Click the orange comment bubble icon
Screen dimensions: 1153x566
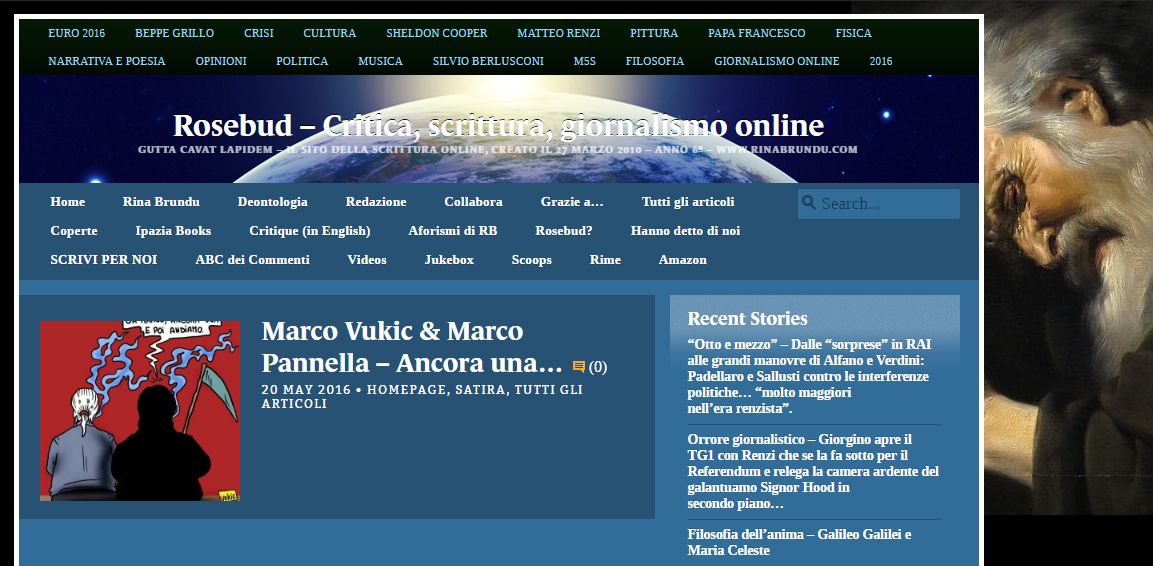[579, 366]
